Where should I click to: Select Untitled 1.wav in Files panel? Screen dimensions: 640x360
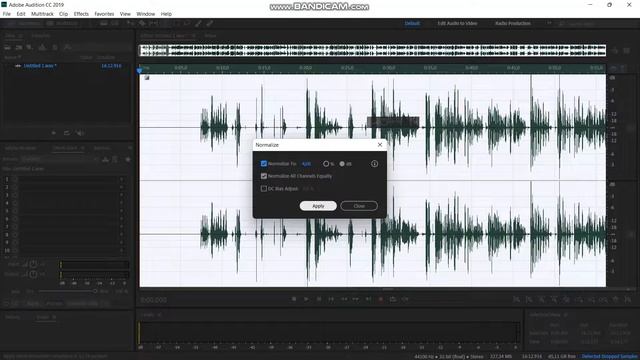[40, 66]
